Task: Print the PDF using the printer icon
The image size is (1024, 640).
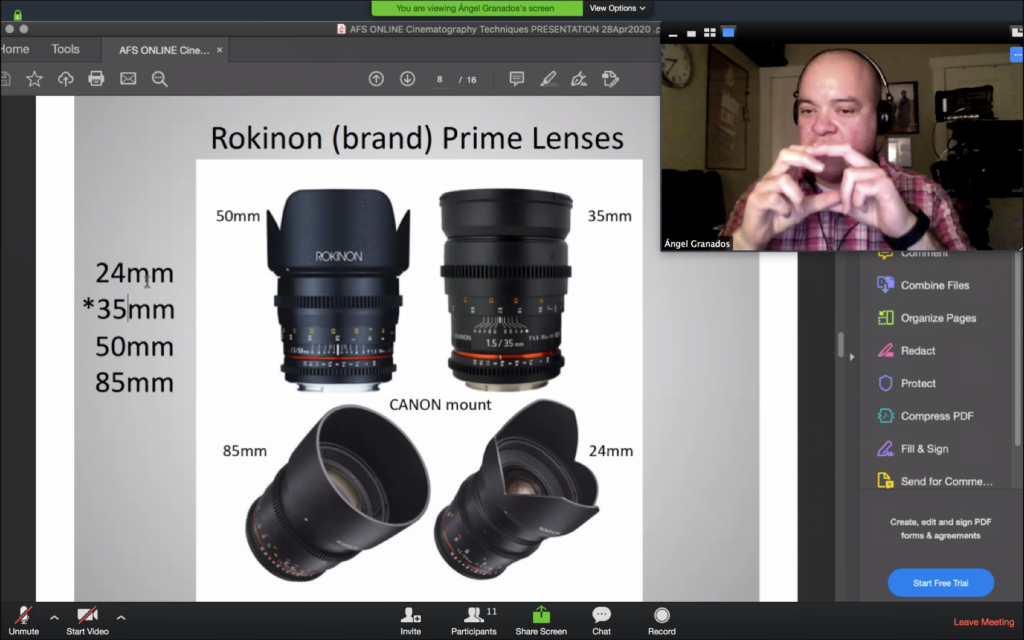Action: coord(96,79)
